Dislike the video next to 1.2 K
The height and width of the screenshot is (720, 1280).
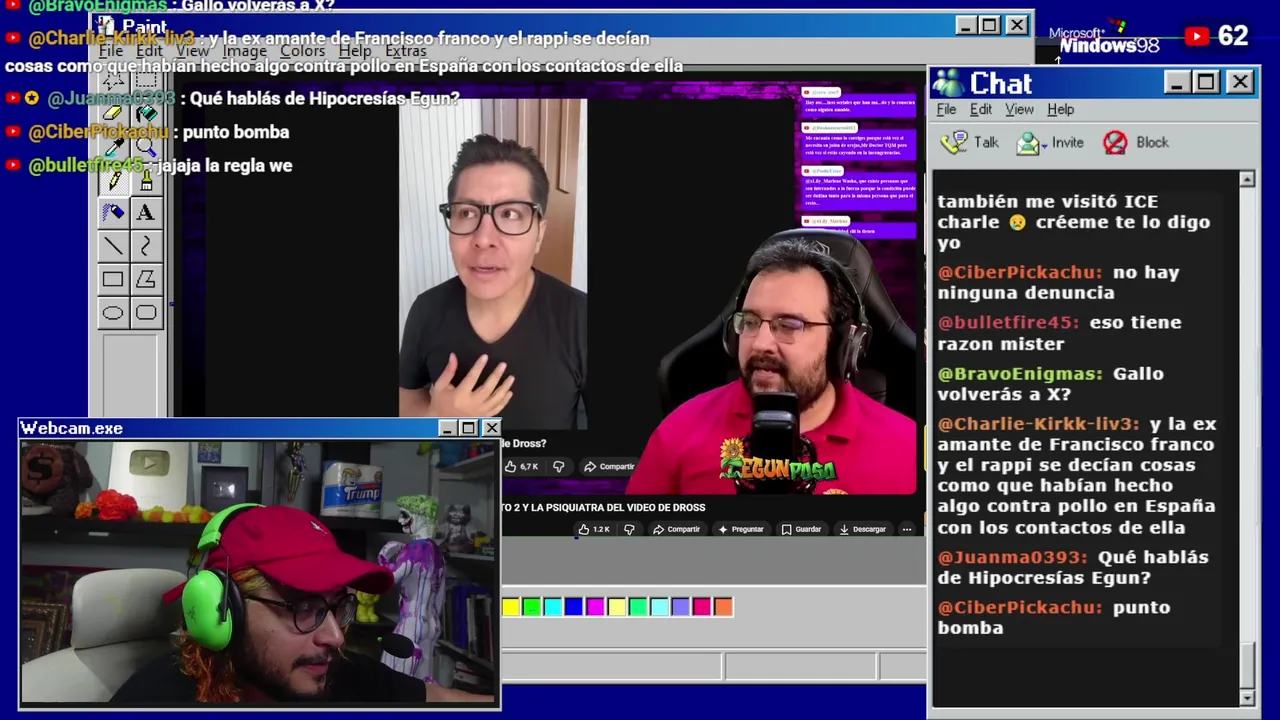[x=629, y=529]
